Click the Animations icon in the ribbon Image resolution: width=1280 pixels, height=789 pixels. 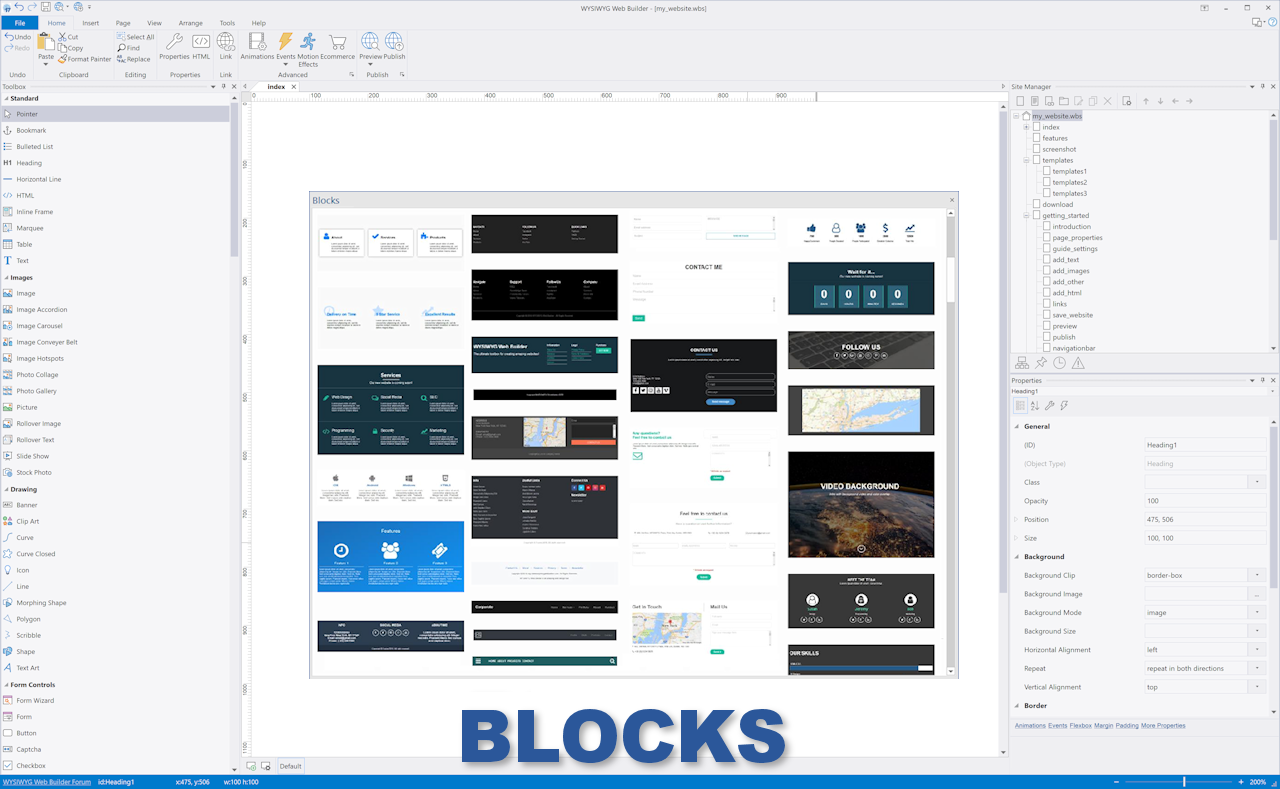(x=257, y=46)
